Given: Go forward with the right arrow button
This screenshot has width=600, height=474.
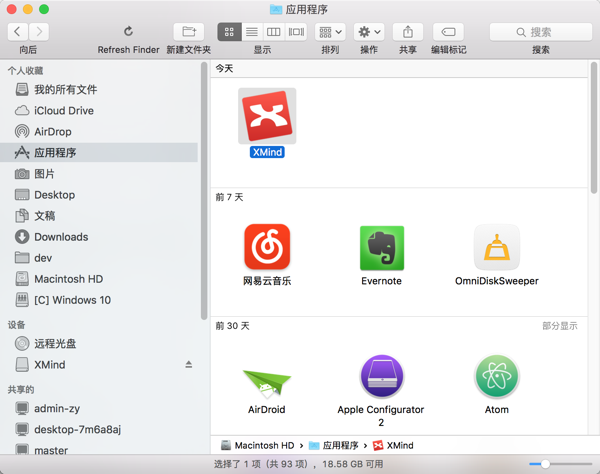Looking at the screenshot, I should (39, 31).
